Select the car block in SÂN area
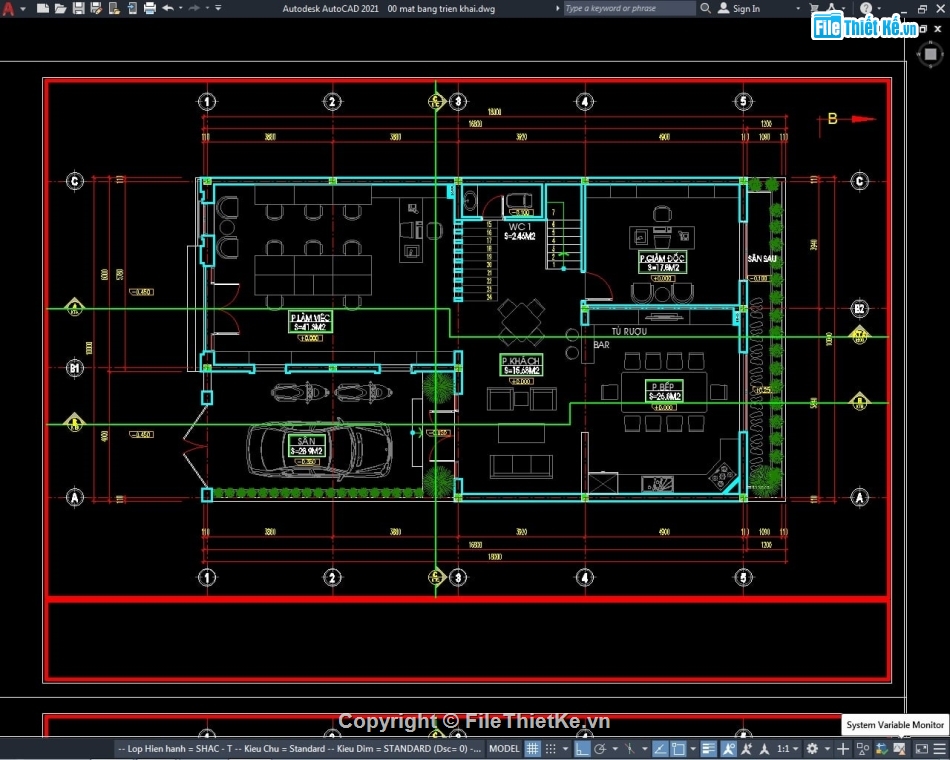The width and height of the screenshot is (950, 760). coord(319,449)
